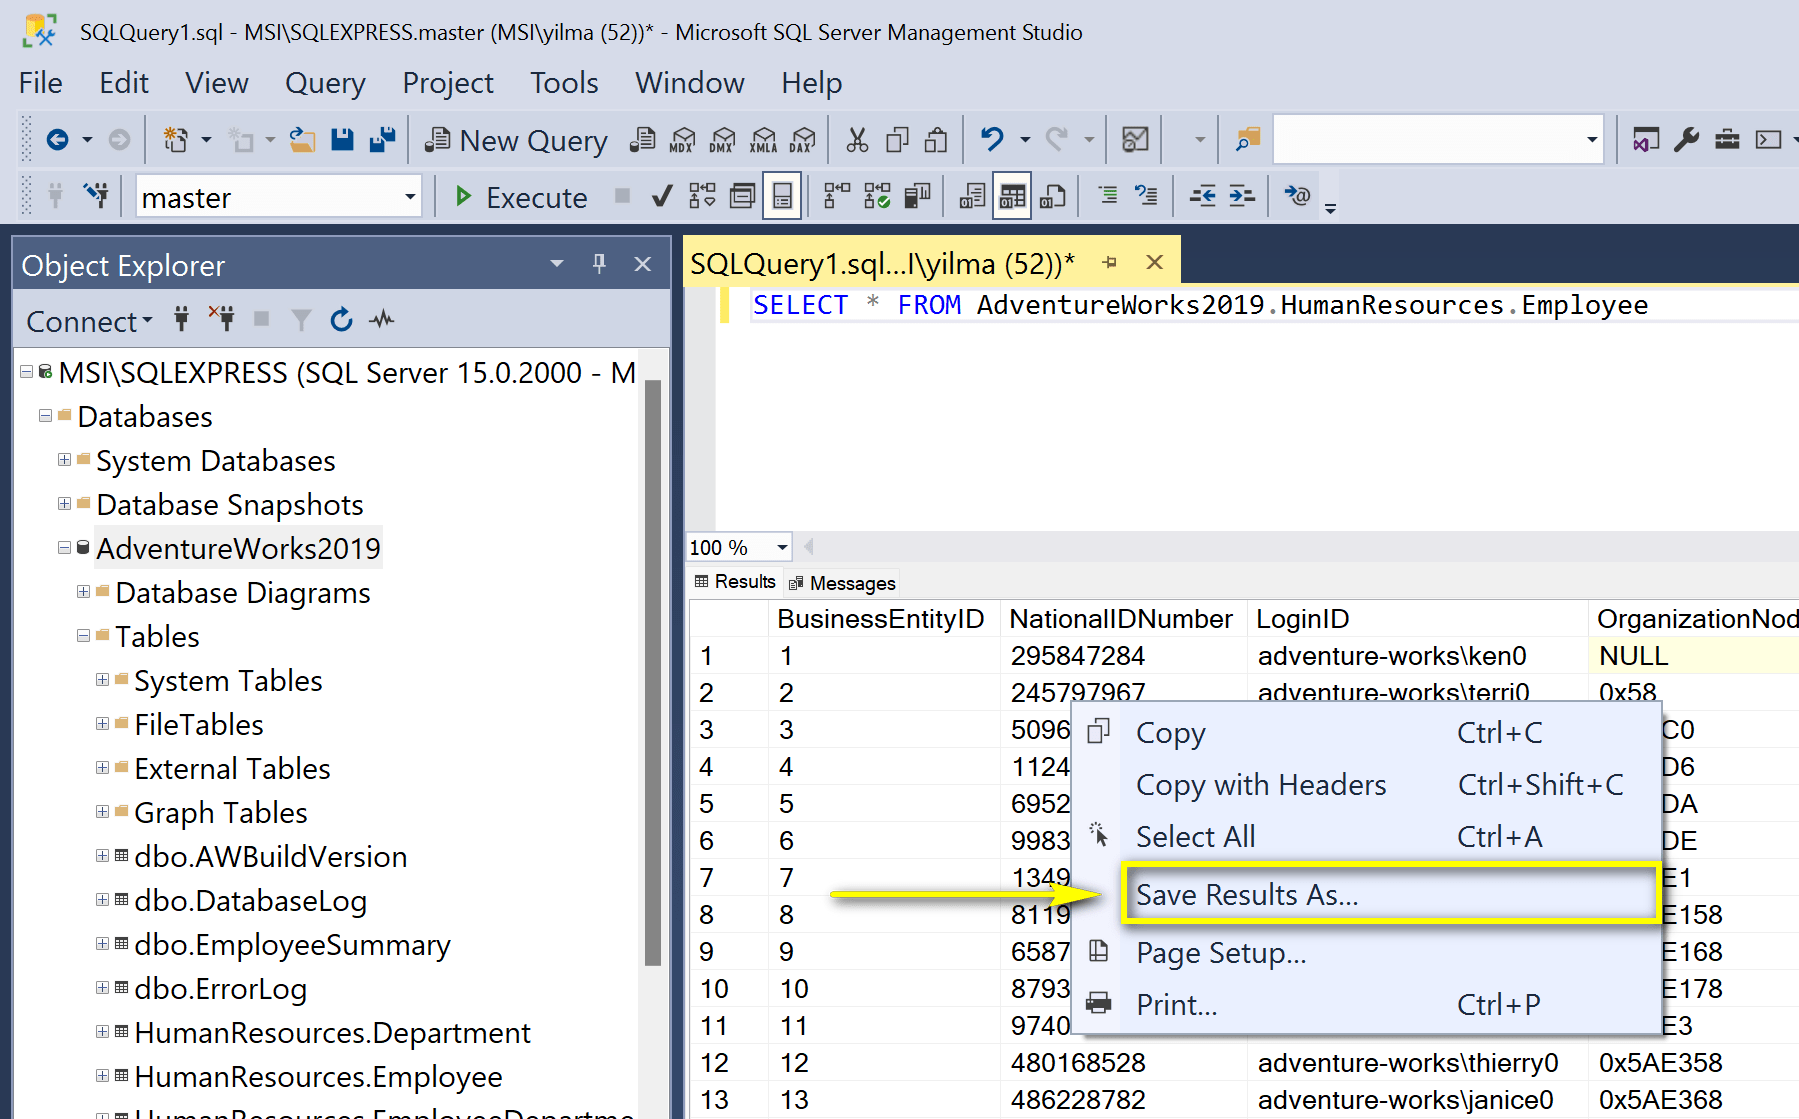Click the Paste clipboard icon
Screen dimensions: 1799x1119
pyautogui.click(x=936, y=140)
